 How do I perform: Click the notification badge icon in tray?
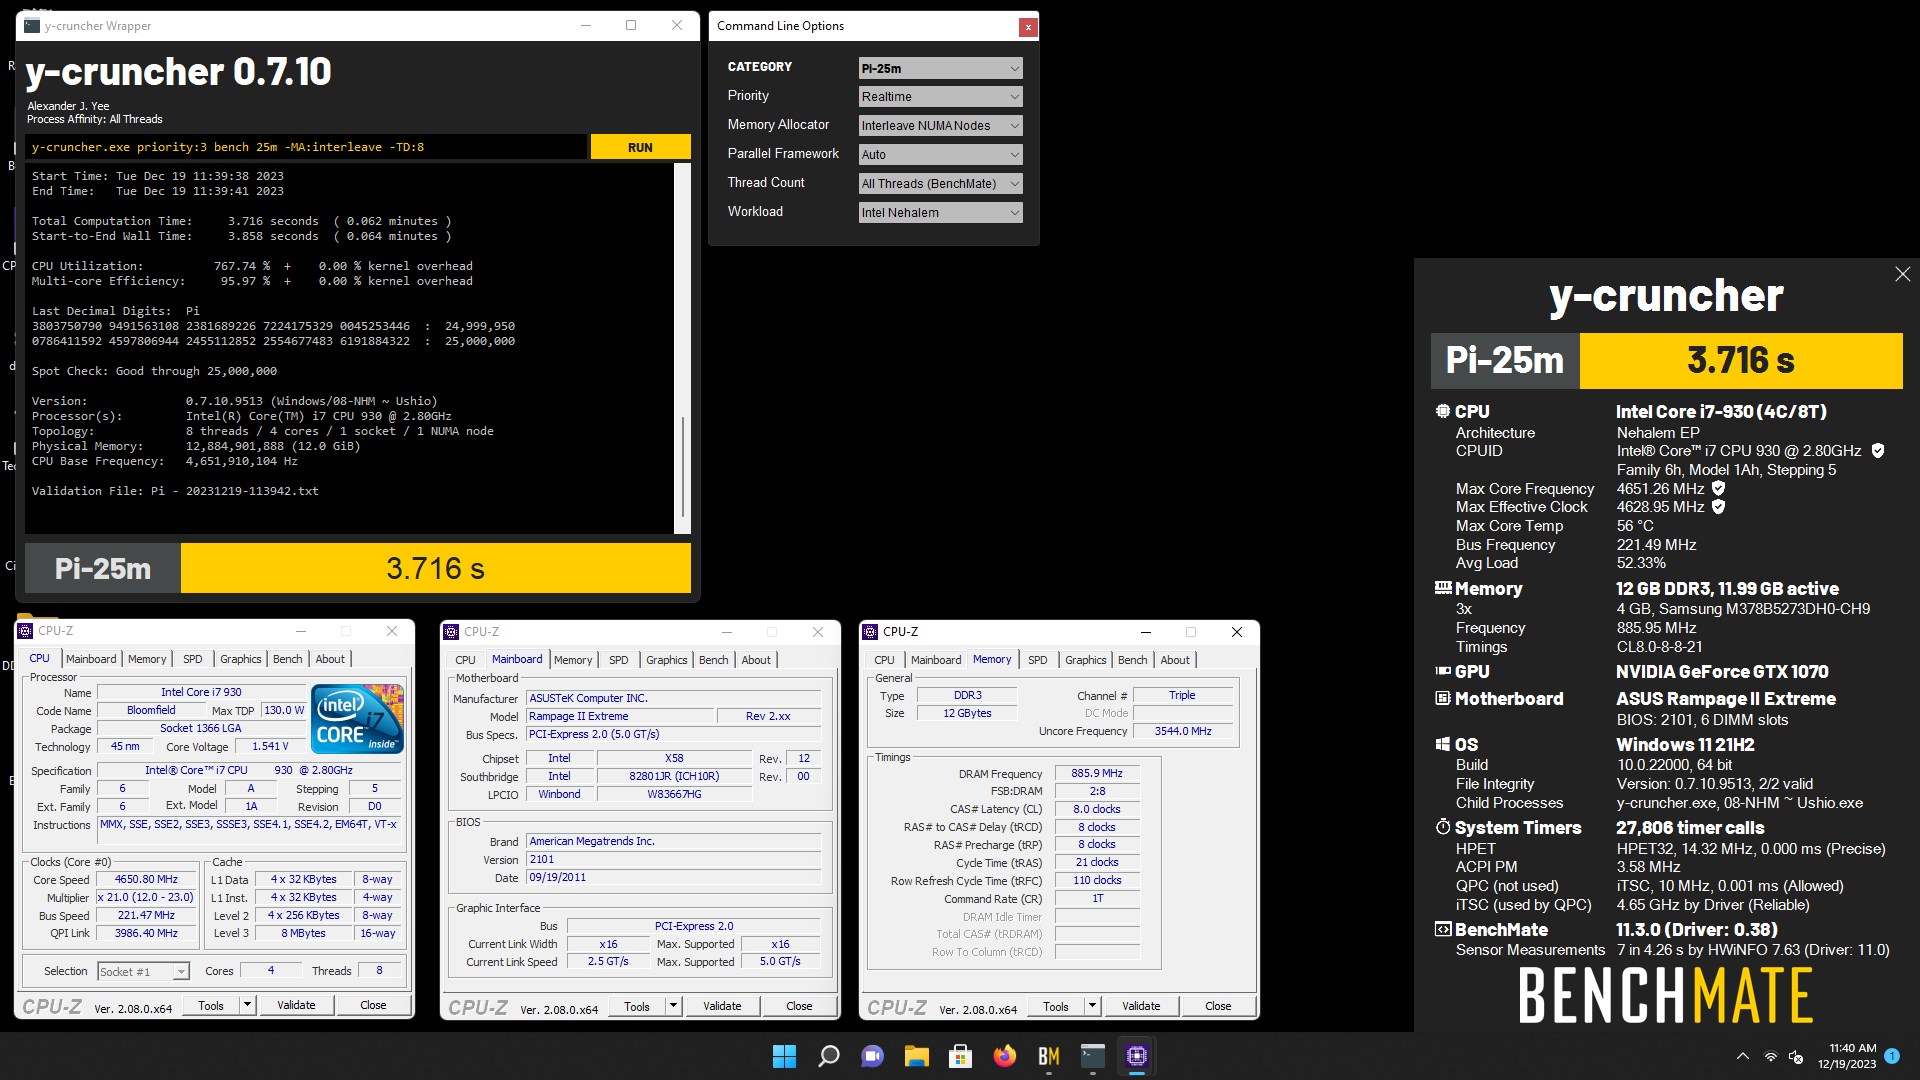[1892, 1055]
